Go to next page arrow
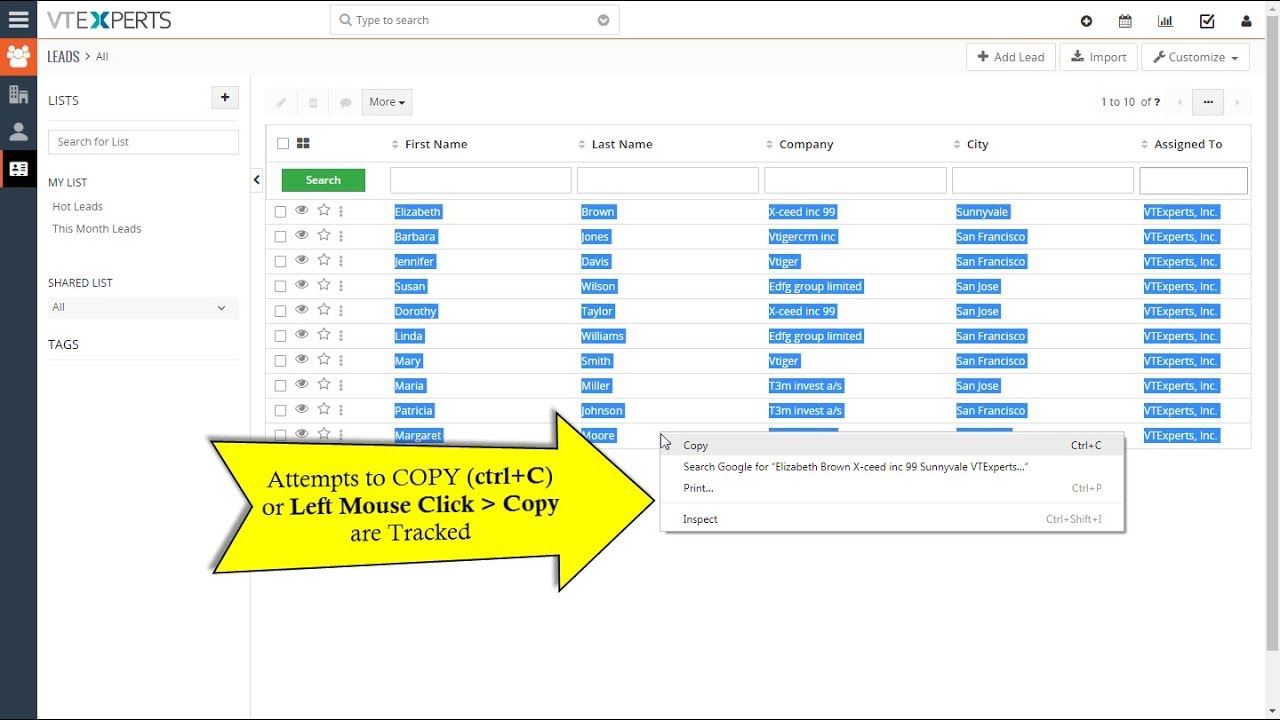This screenshot has height=720, width=1280. point(1237,102)
